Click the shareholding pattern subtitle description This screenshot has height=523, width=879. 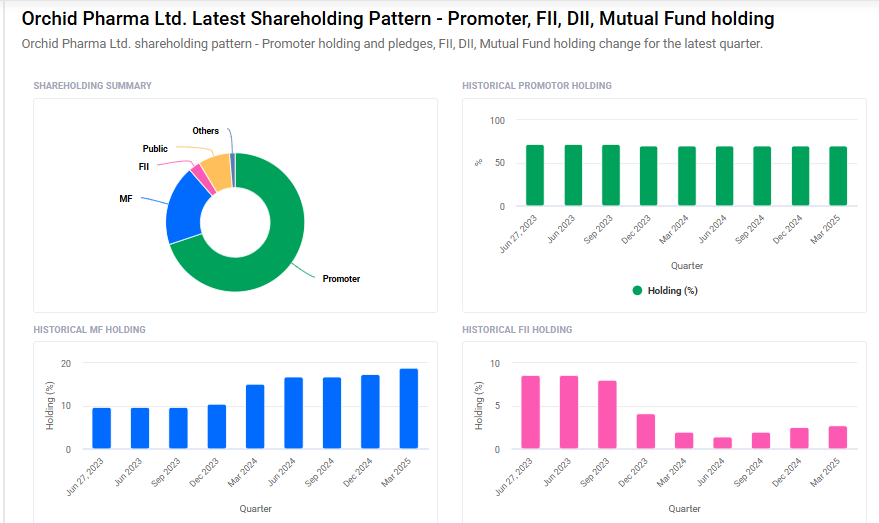(x=392, y=44)
